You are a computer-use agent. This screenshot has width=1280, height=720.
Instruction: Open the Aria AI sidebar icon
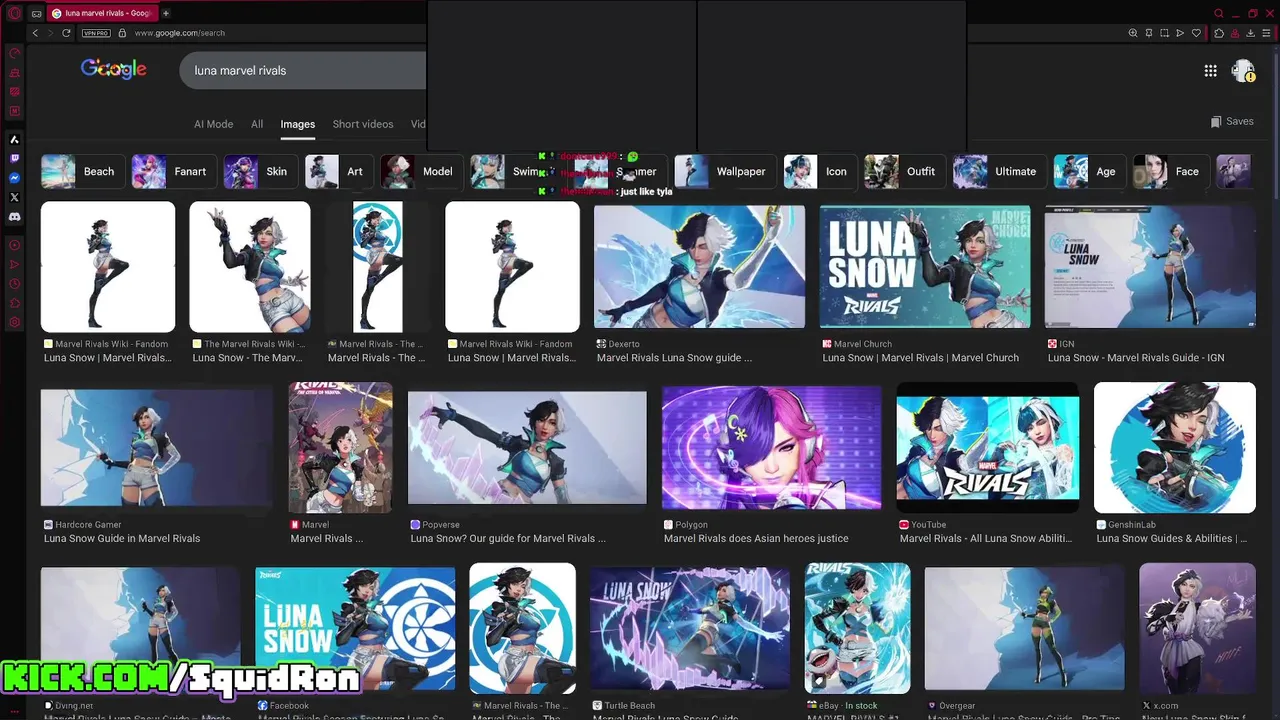pos(14,139)
